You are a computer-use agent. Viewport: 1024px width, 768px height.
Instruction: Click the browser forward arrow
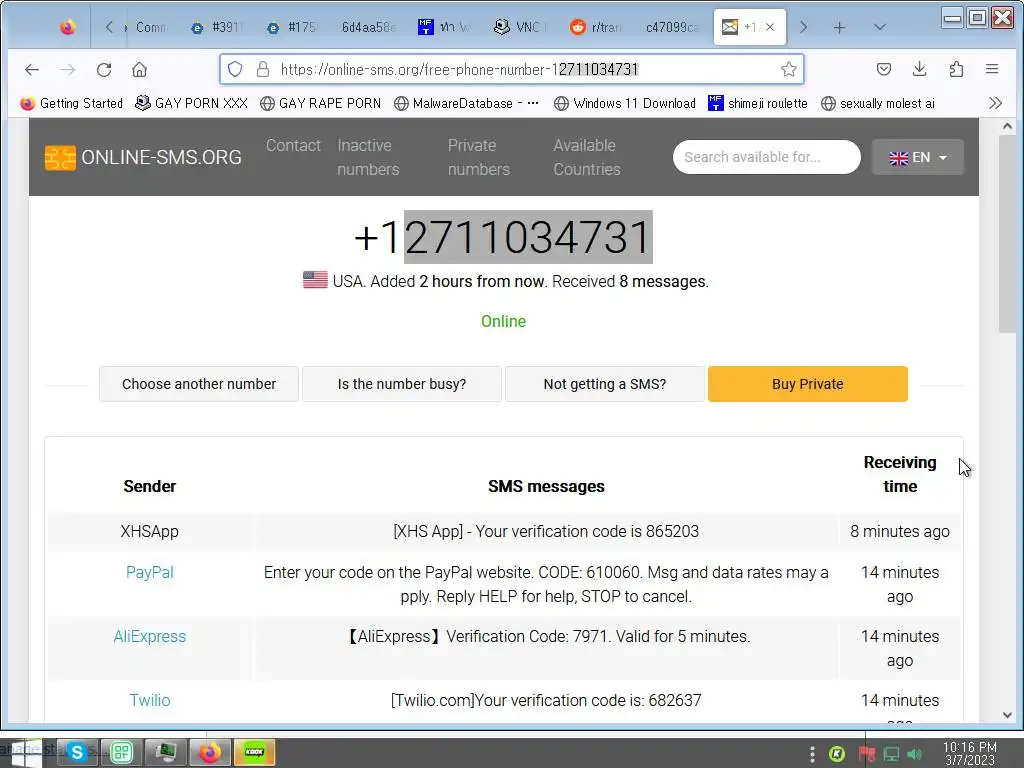point(68,69)
